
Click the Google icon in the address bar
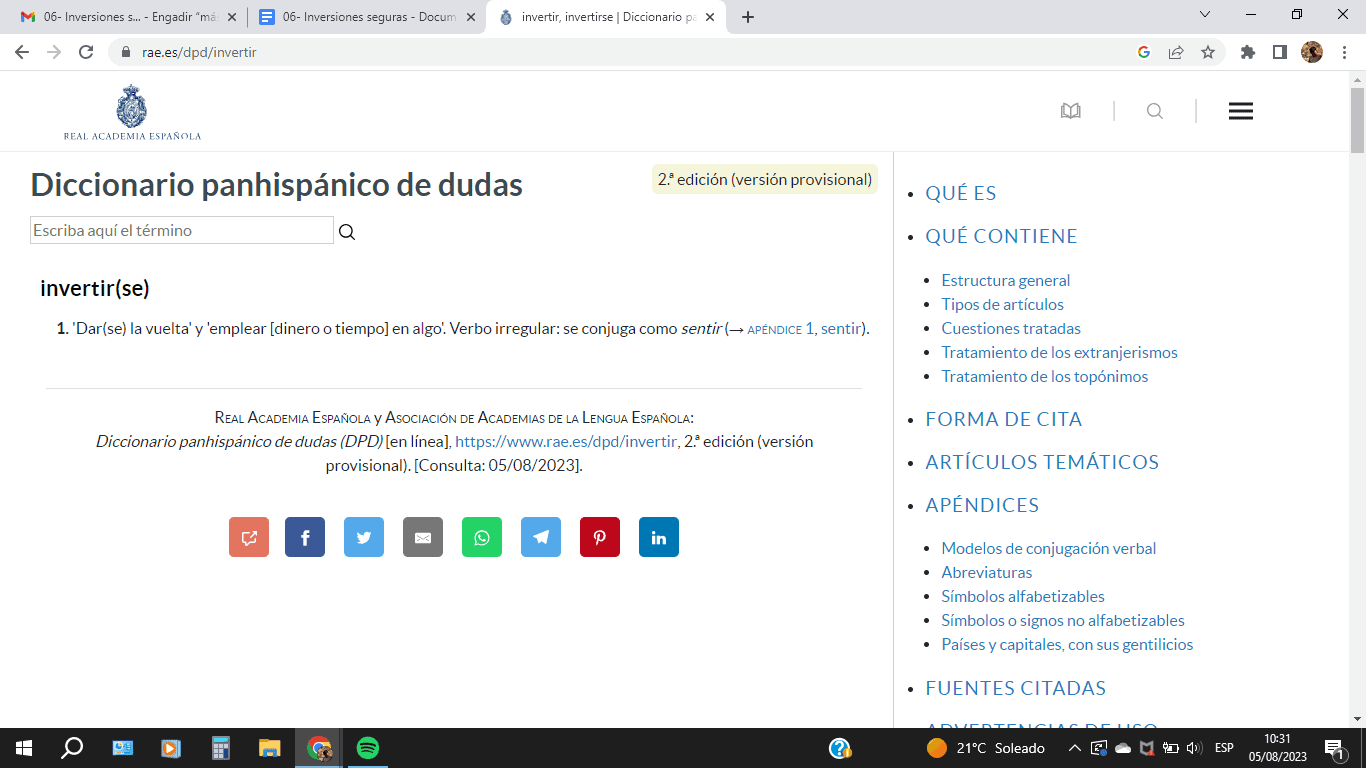pyautogui.click(x=1144, y=52)
